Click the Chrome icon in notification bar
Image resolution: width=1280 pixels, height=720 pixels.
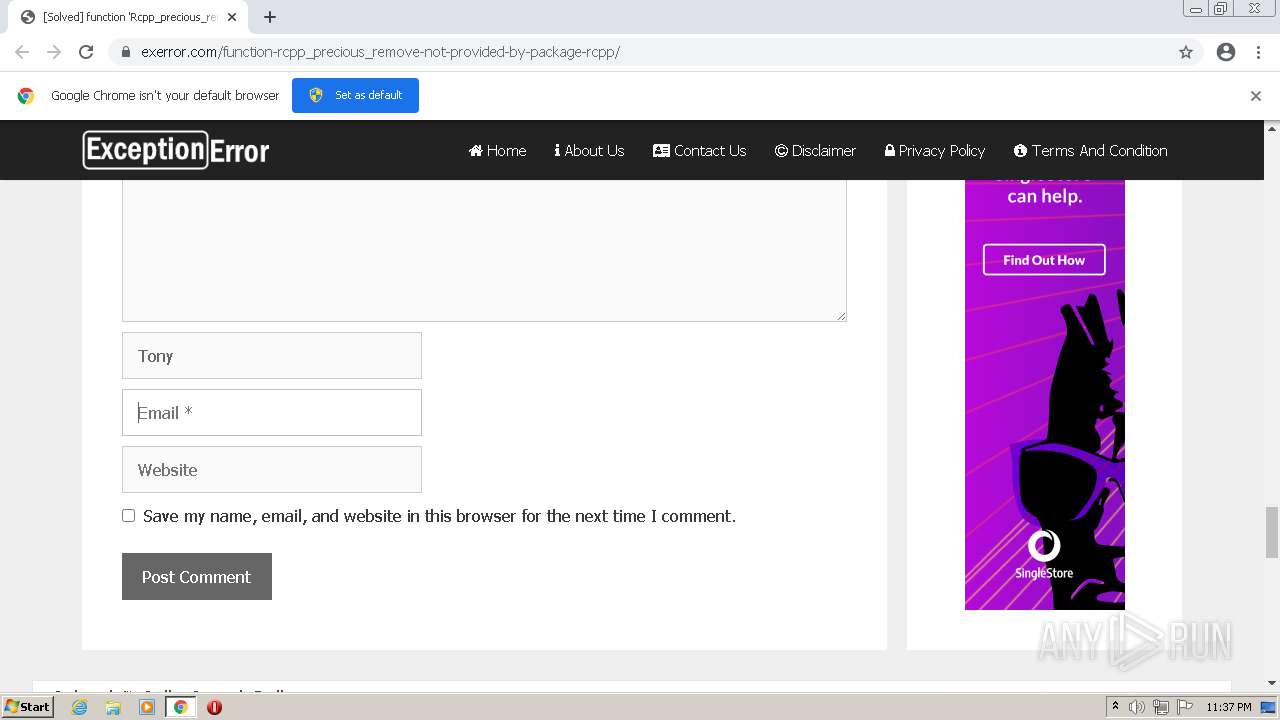(x=26, y=96)
